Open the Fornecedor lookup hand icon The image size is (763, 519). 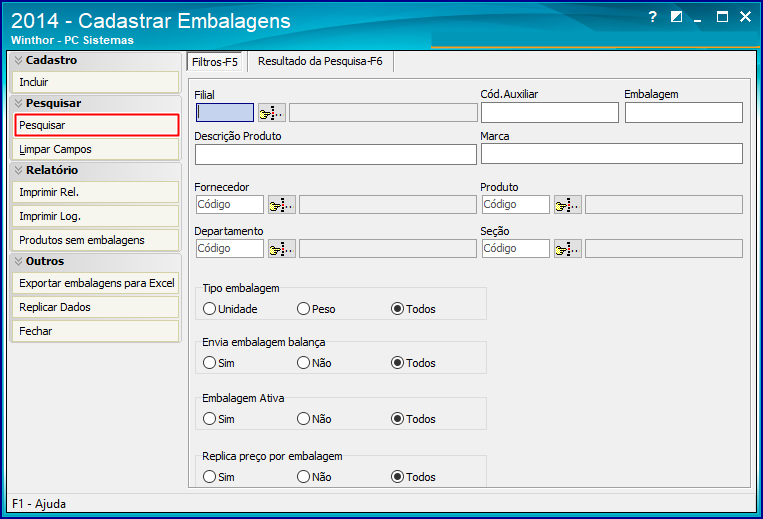(x=282, y=205)
